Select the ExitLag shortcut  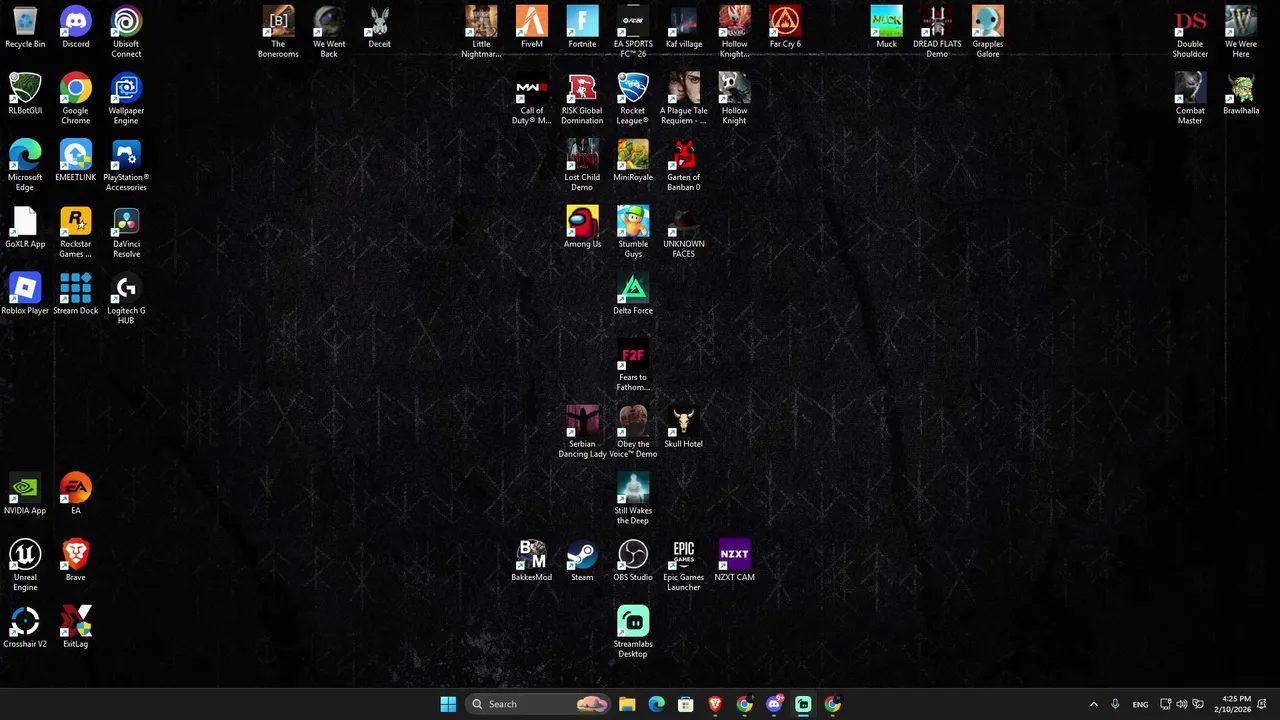click(x=76, y=628)
